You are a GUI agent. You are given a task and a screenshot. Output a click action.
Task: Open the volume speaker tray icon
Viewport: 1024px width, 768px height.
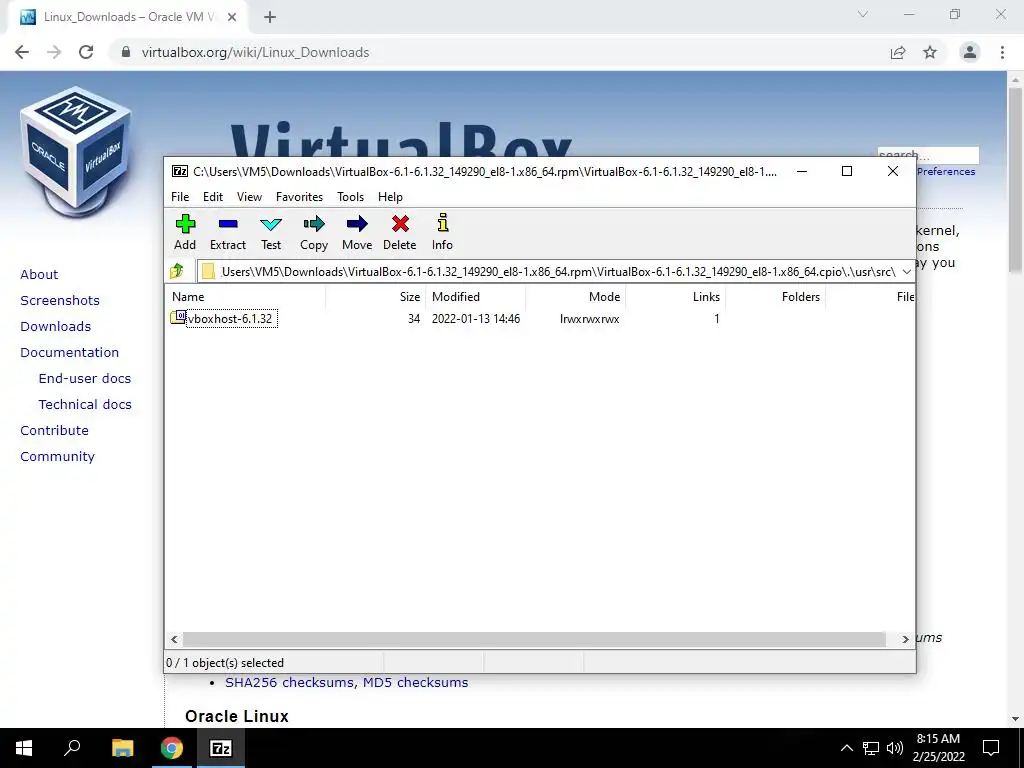895,748
